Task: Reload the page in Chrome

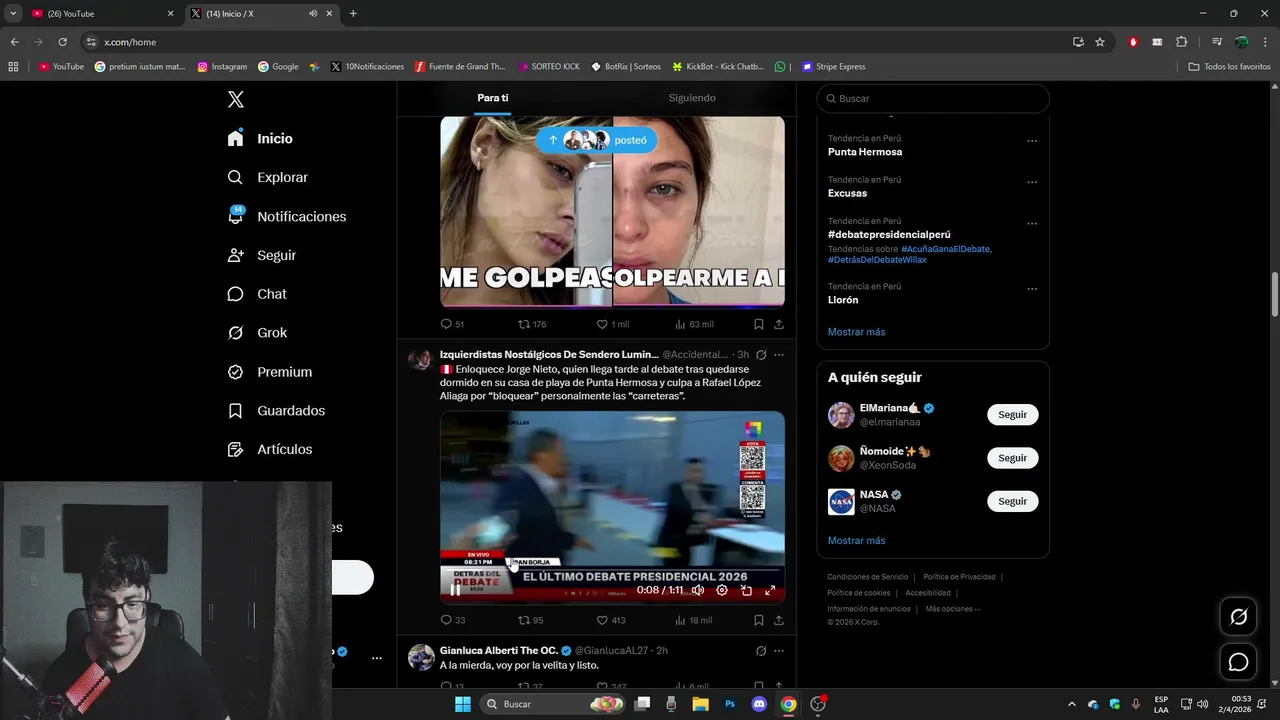Action: 62,42
